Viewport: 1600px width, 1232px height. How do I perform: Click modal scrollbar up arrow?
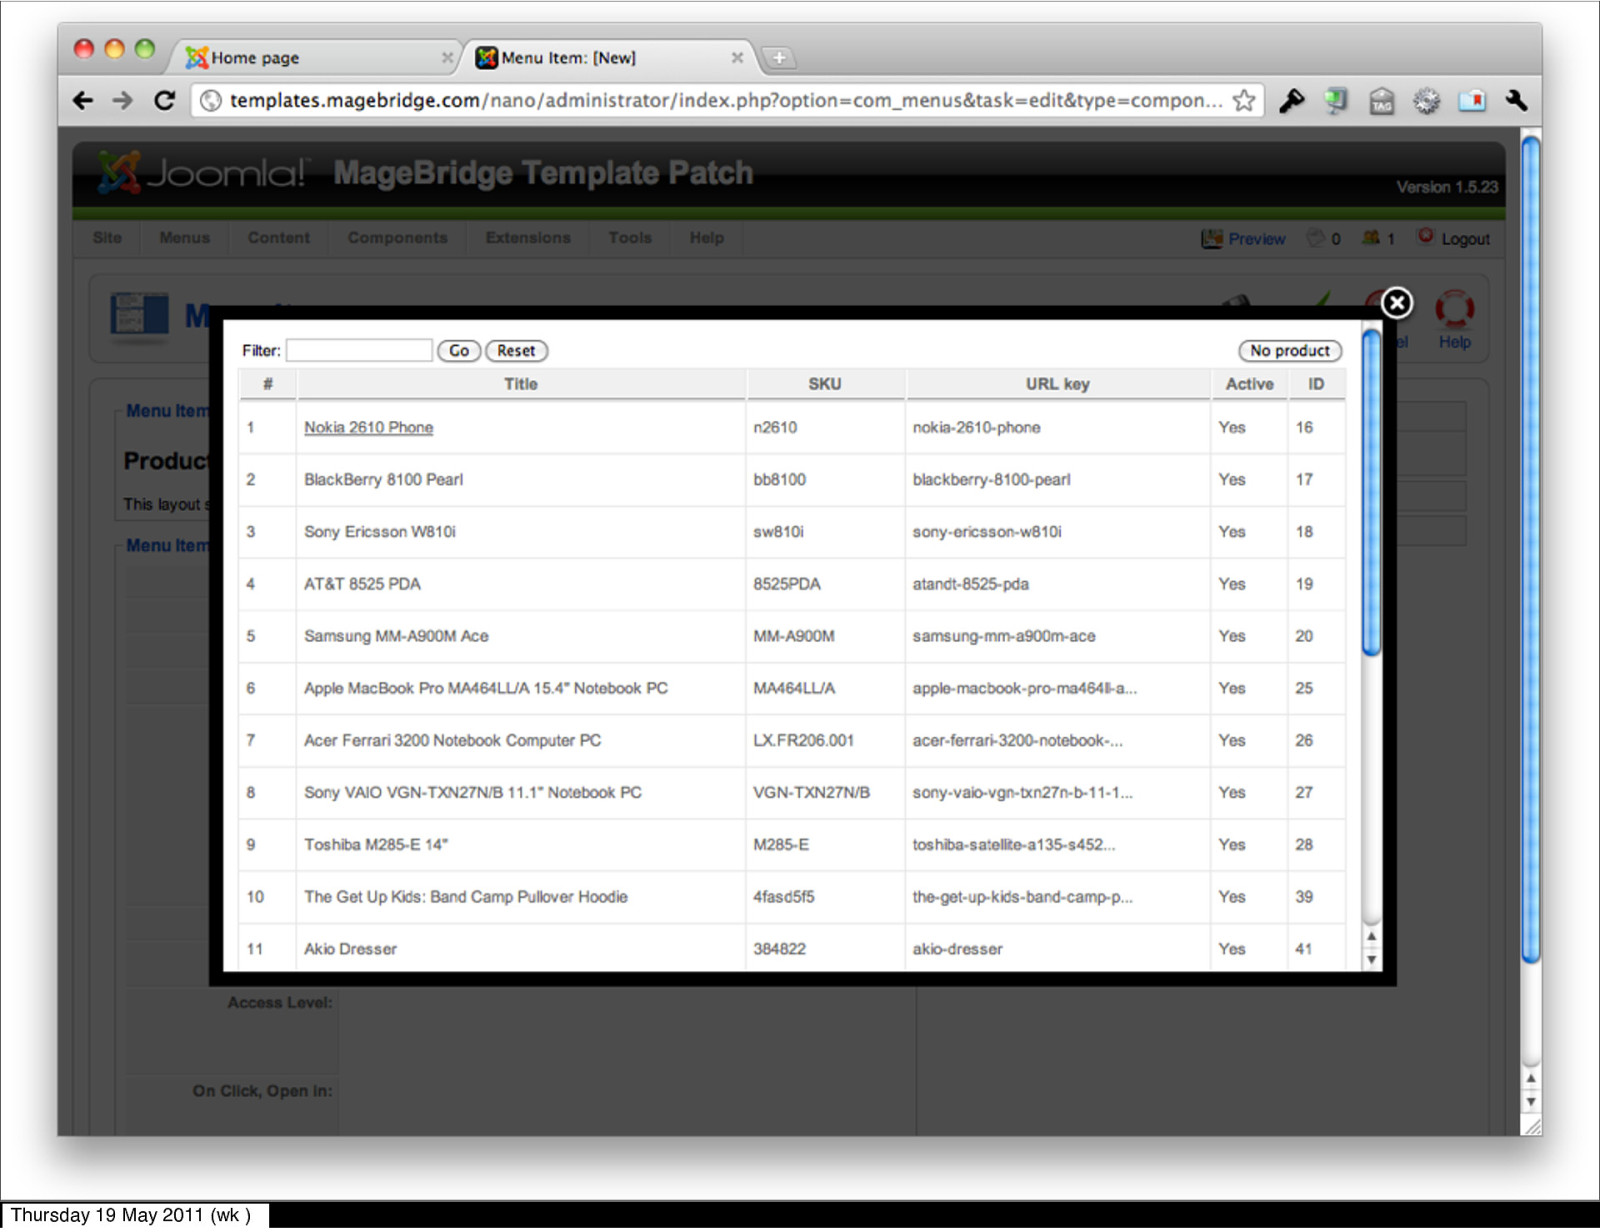pos(1371,936)
